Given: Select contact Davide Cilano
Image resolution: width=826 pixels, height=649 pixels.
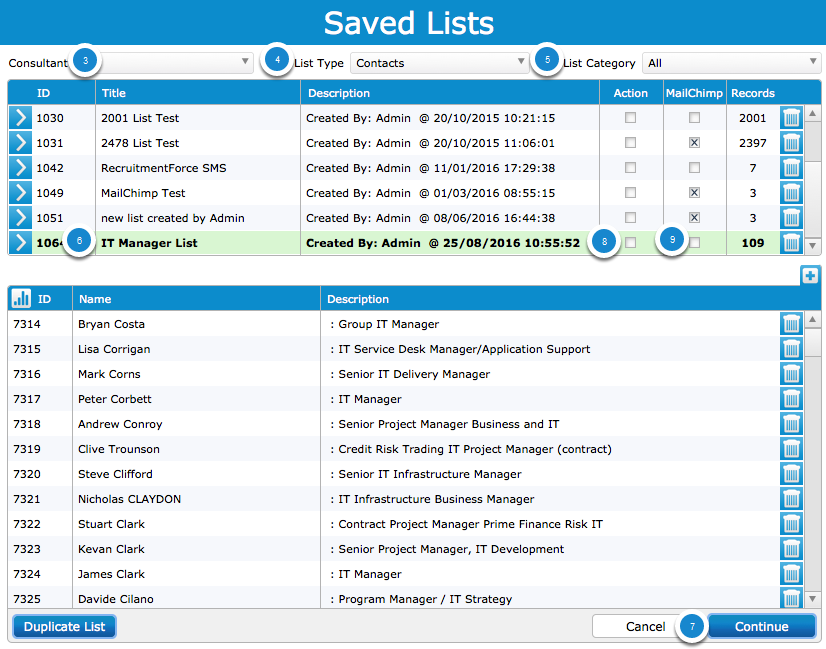Looking at the screenshot, I should (116, 599).
